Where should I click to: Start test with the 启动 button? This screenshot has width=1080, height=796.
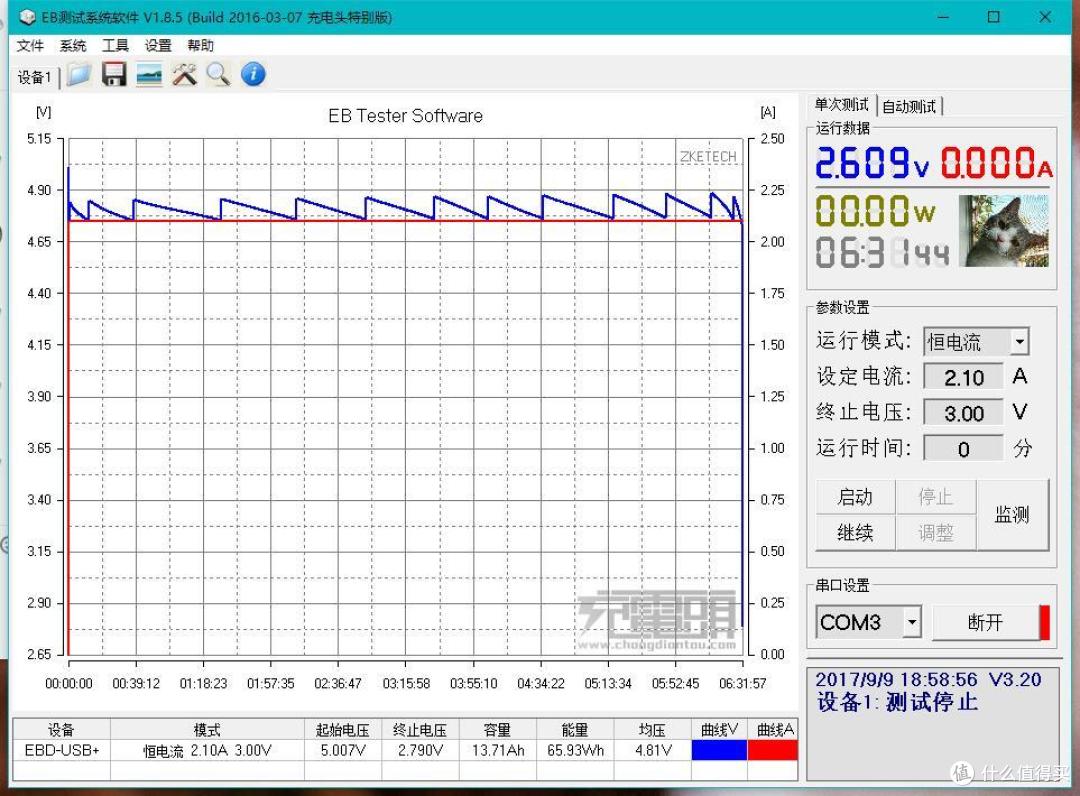[855, 496]
